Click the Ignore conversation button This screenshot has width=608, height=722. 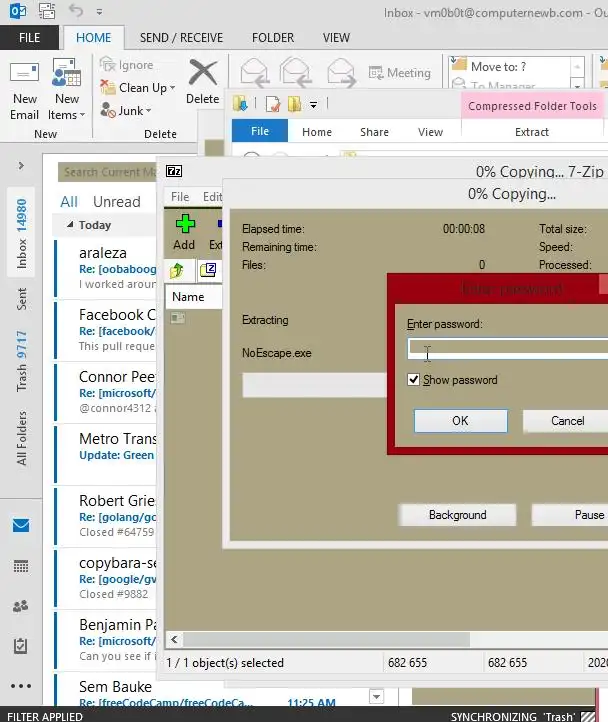[127, 65]
